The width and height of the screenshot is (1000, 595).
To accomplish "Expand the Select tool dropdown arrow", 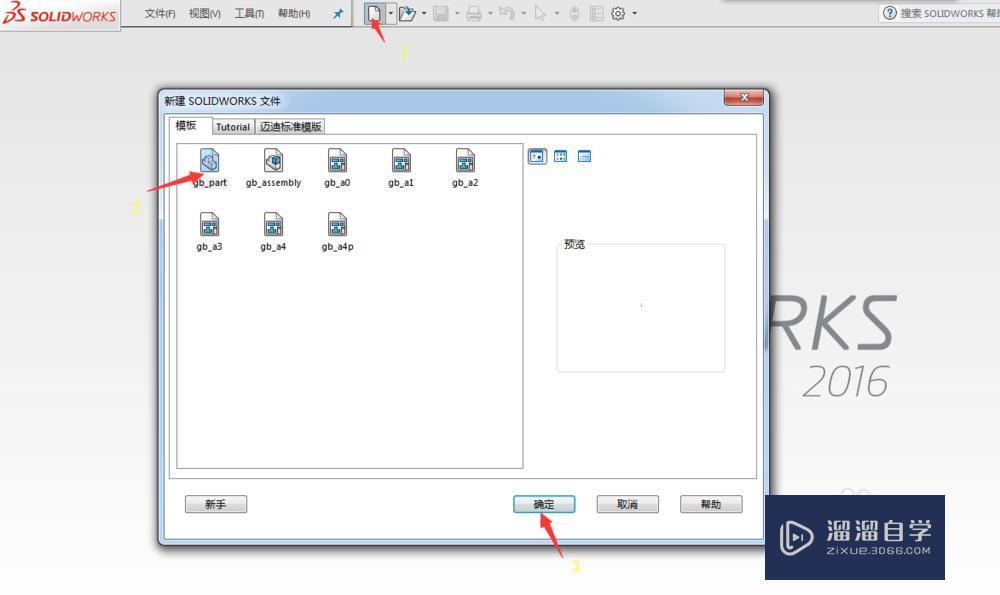I will click(x=557, y=13).
